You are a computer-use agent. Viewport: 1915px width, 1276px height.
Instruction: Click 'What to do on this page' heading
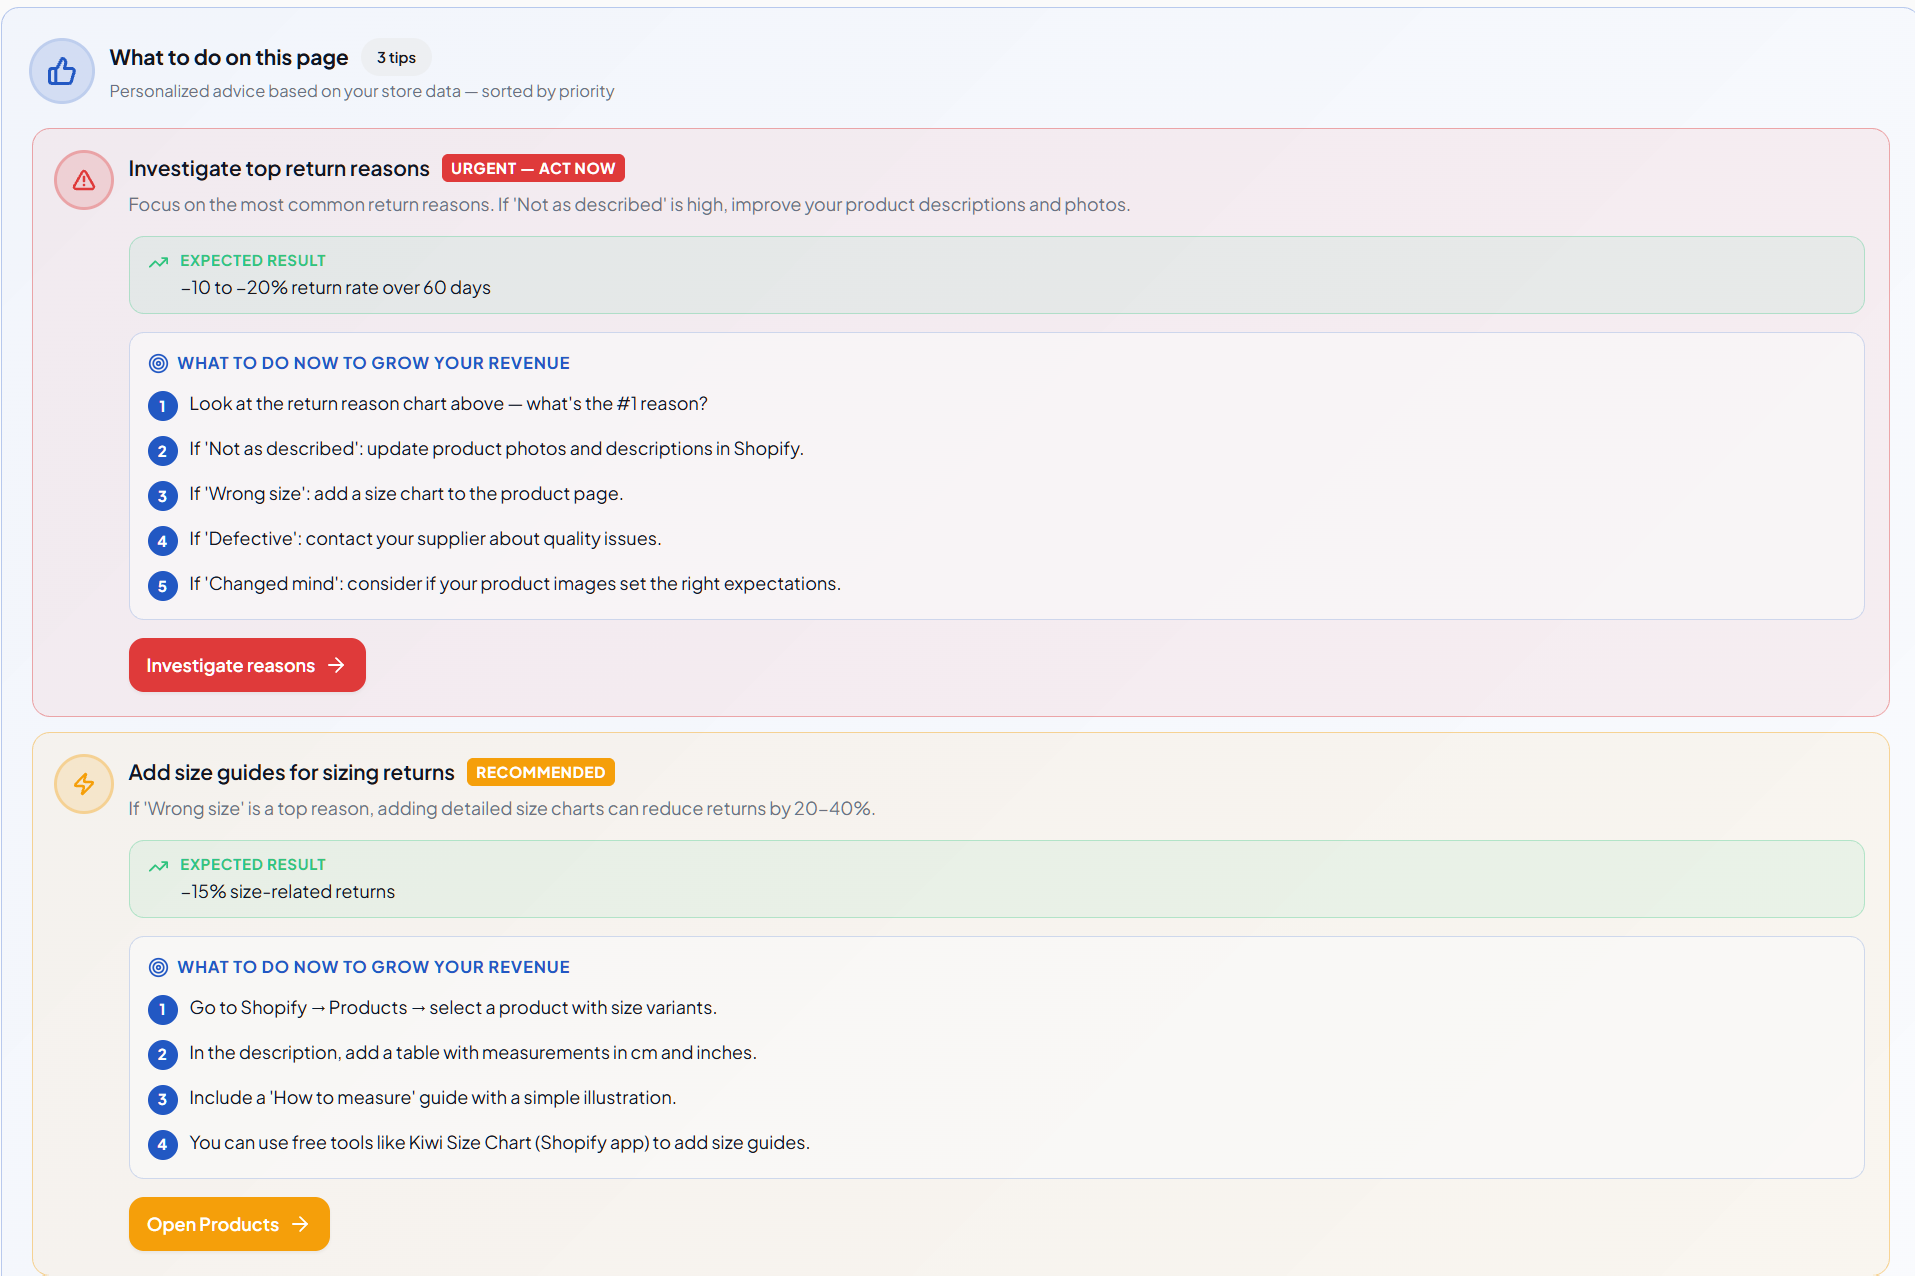click(x=229, y=57)
